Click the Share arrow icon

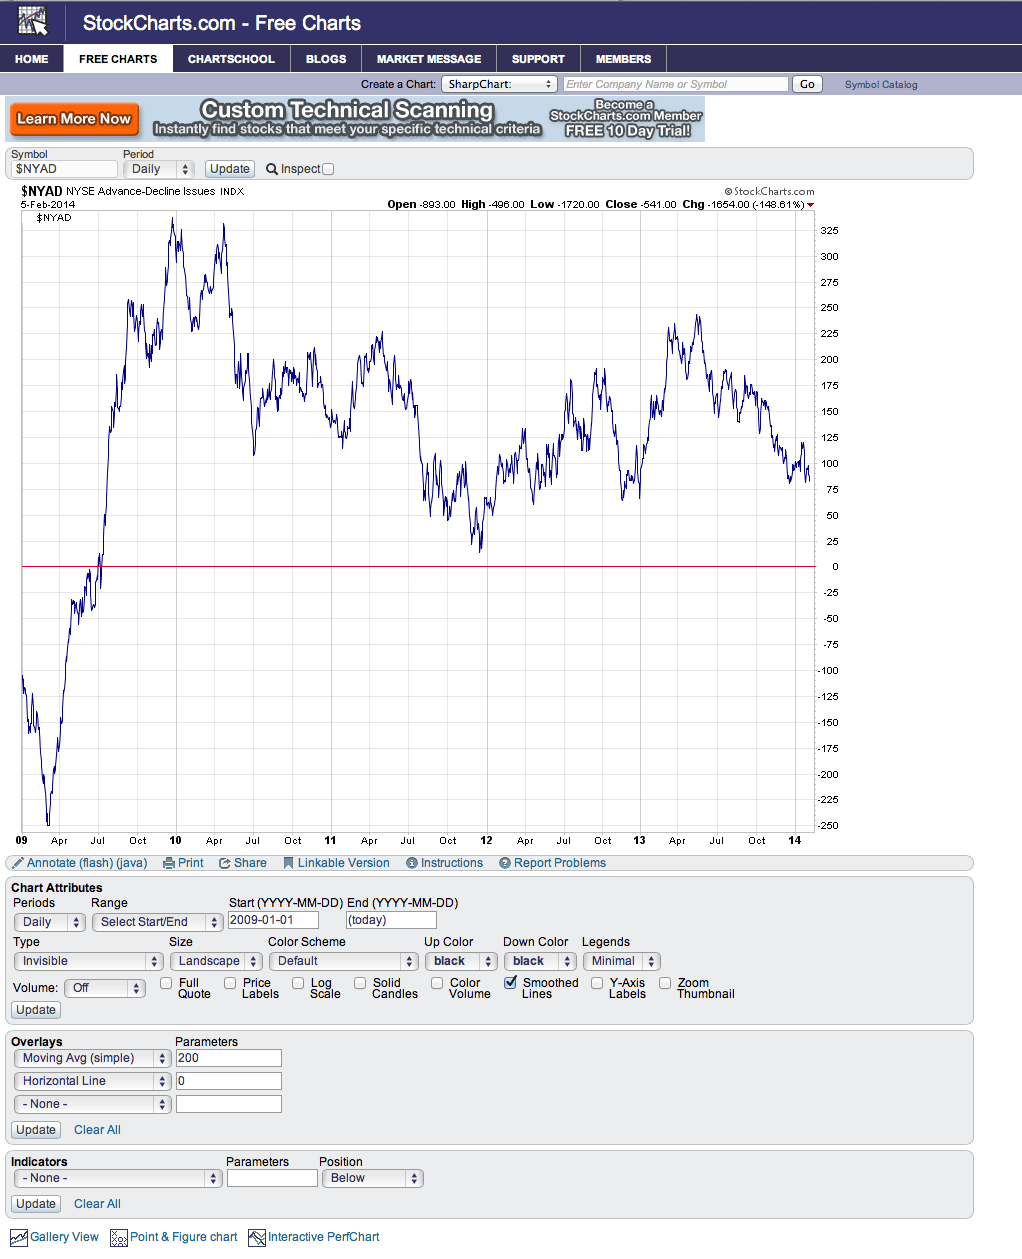[x=225, y=863]
